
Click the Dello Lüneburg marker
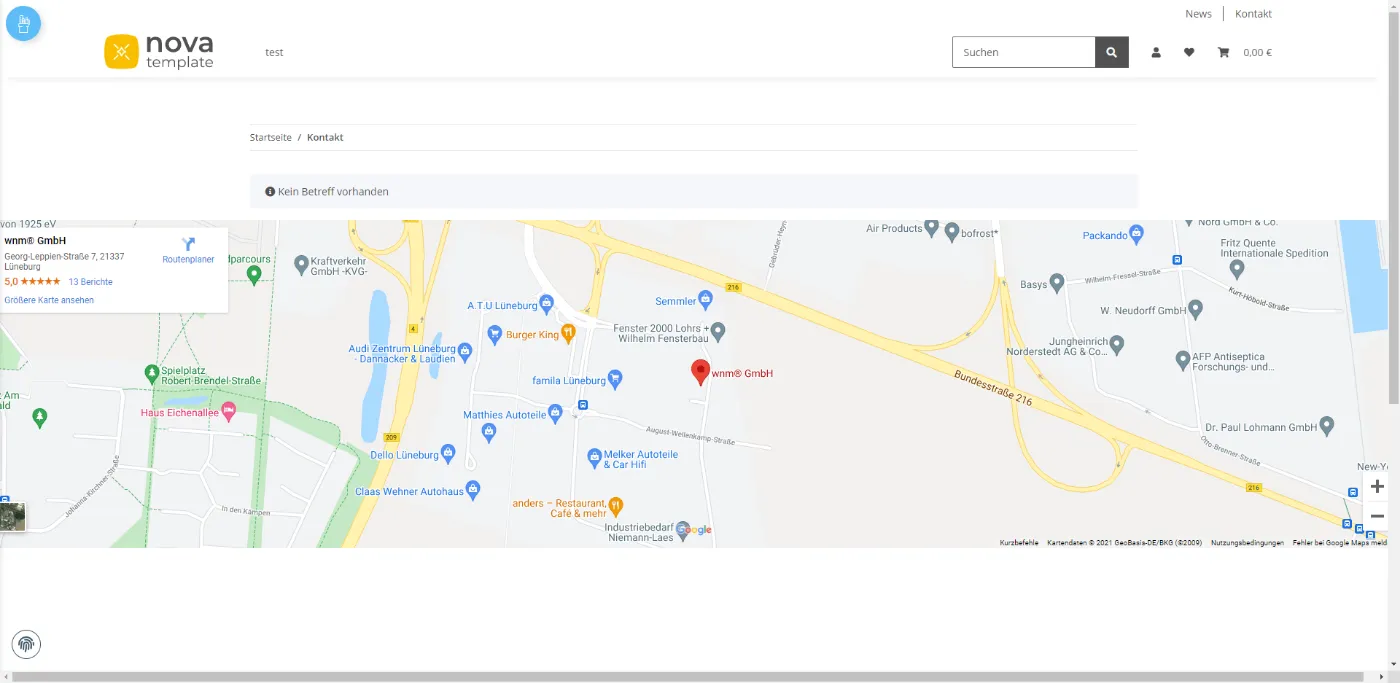tap(448, 453)
